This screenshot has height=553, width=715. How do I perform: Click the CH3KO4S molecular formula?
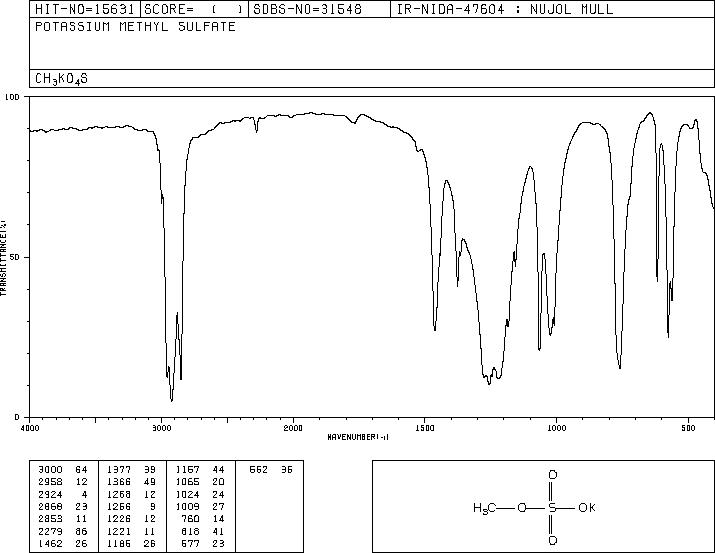coord(61,79)
